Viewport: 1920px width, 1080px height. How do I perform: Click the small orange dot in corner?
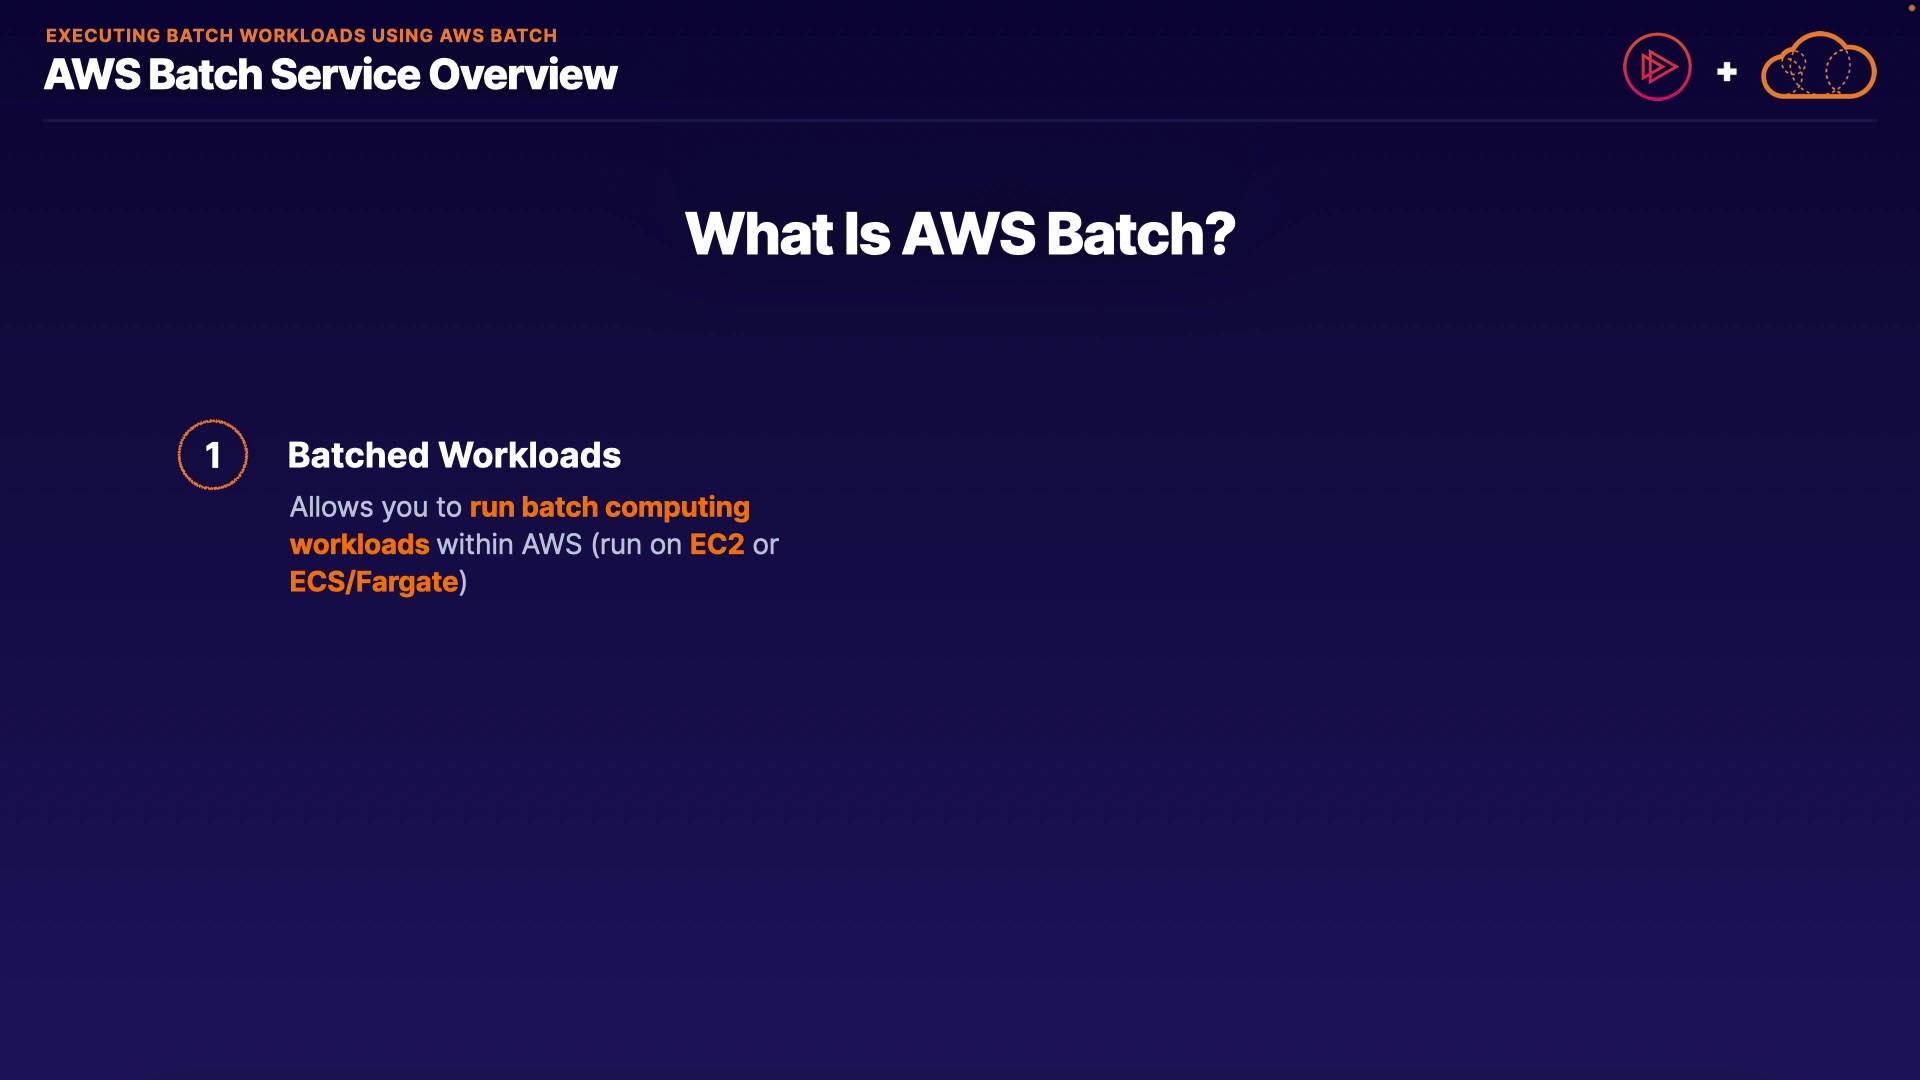tap(1911, 8)
